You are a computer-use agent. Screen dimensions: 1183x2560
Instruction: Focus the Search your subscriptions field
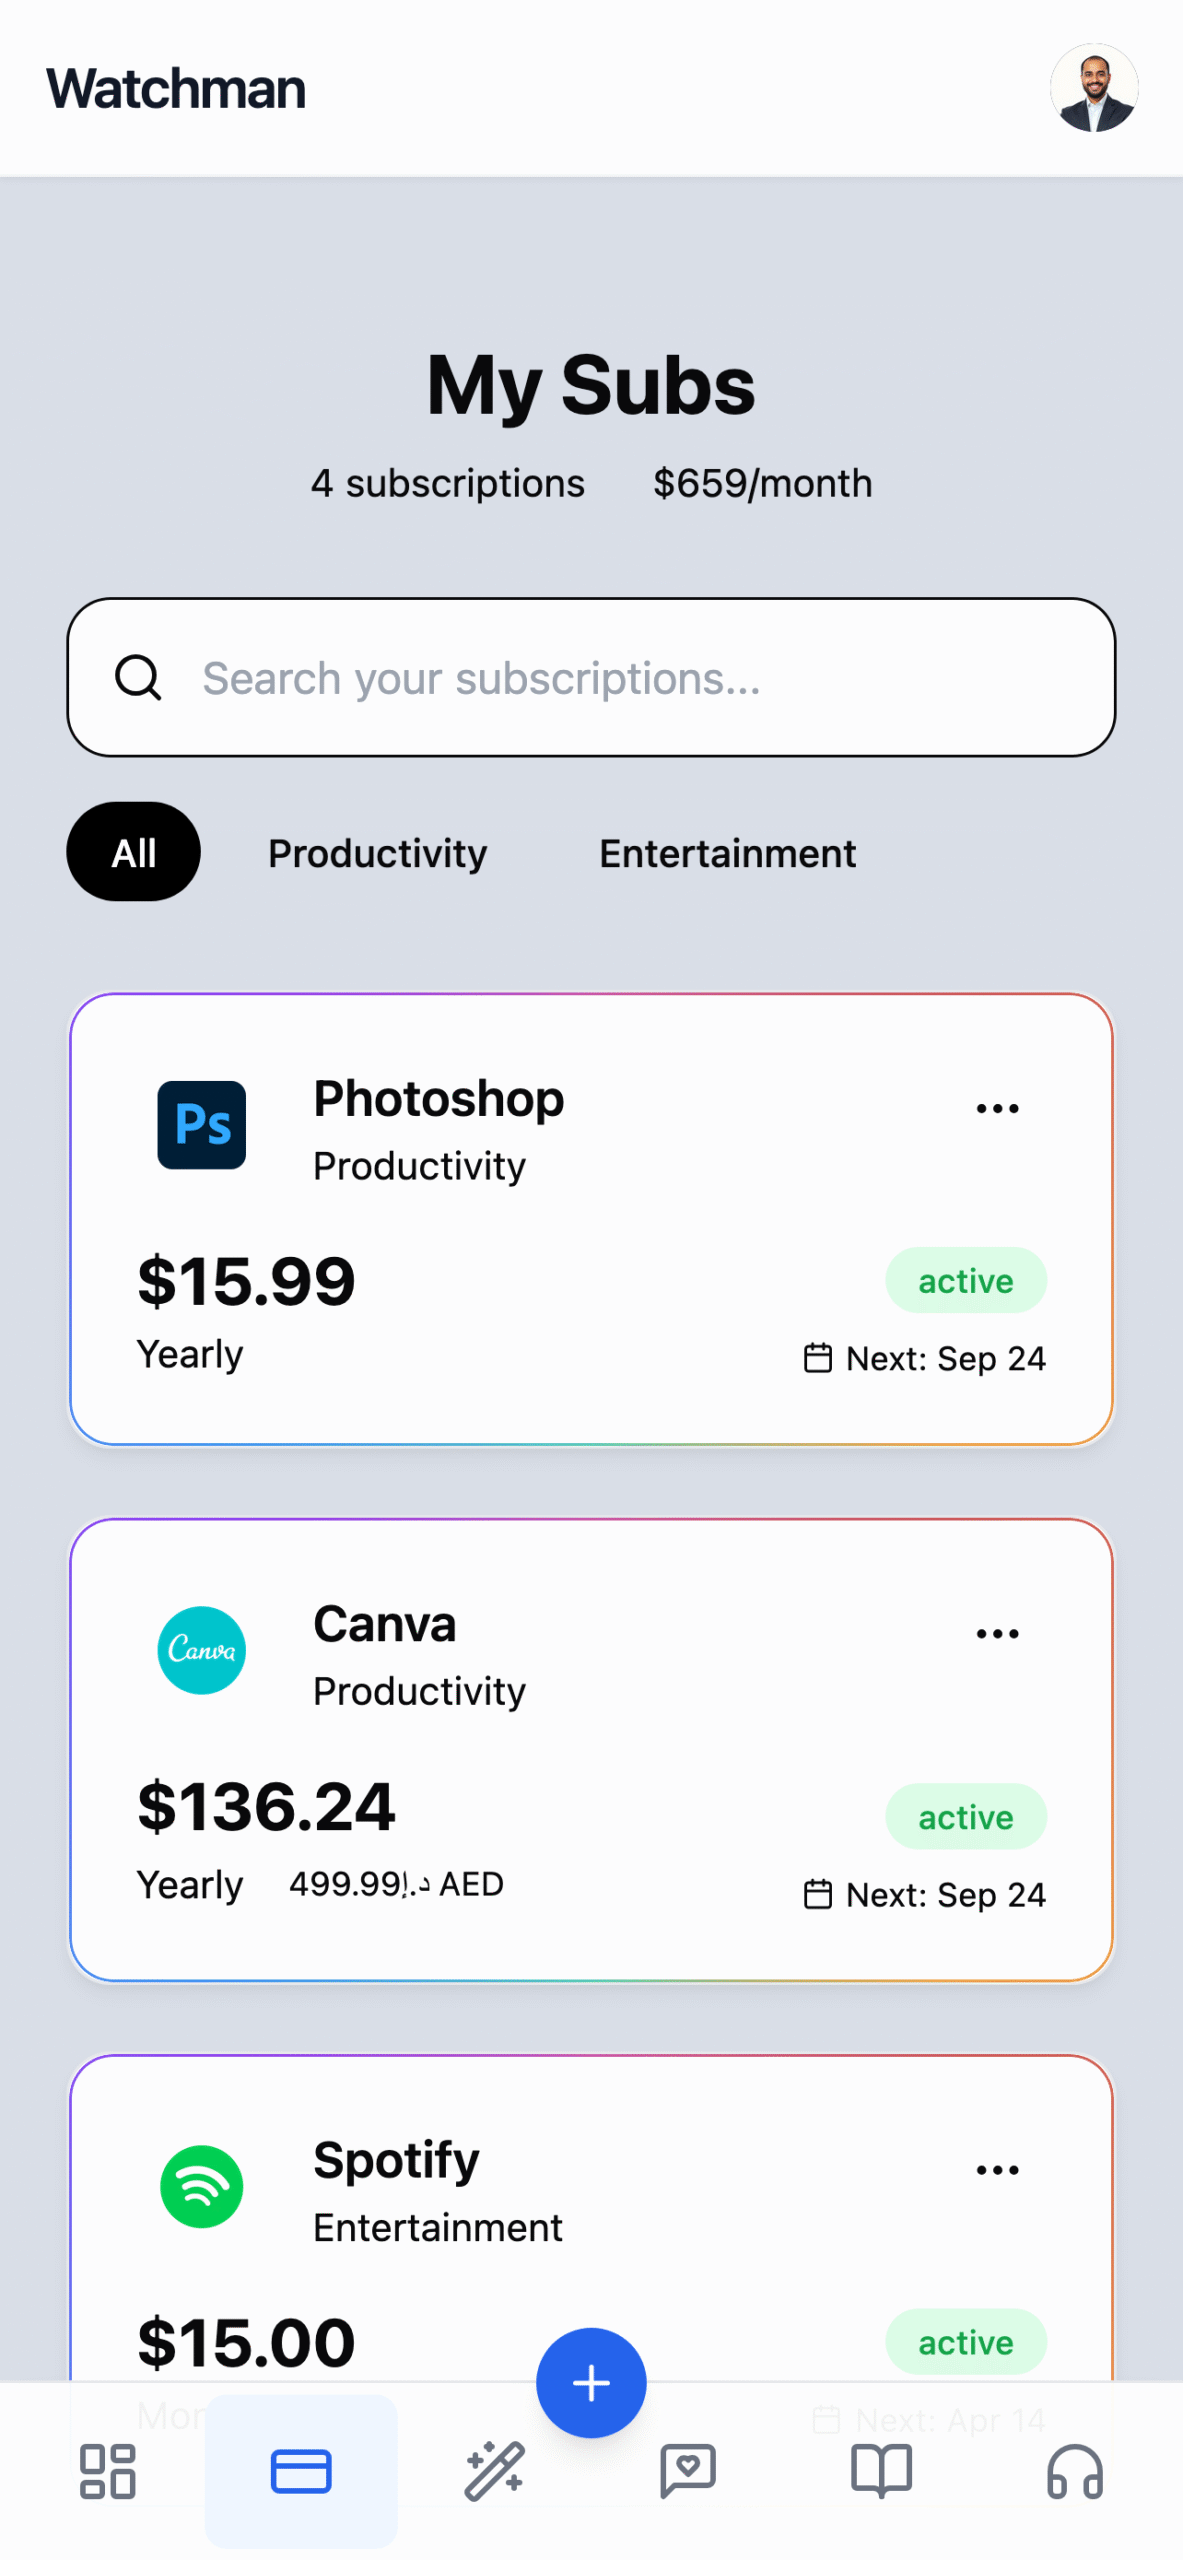[x=620, y=678]
